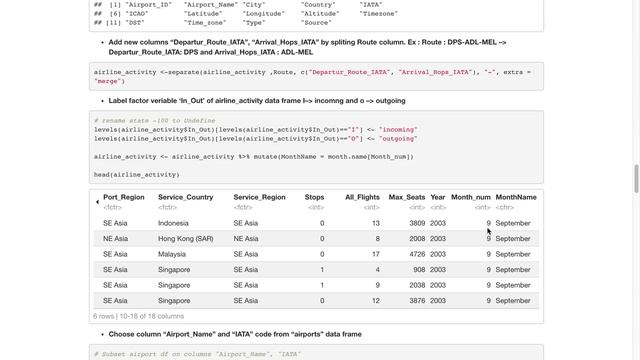
Task: Select the Year column header
Action: click(438, 197)
